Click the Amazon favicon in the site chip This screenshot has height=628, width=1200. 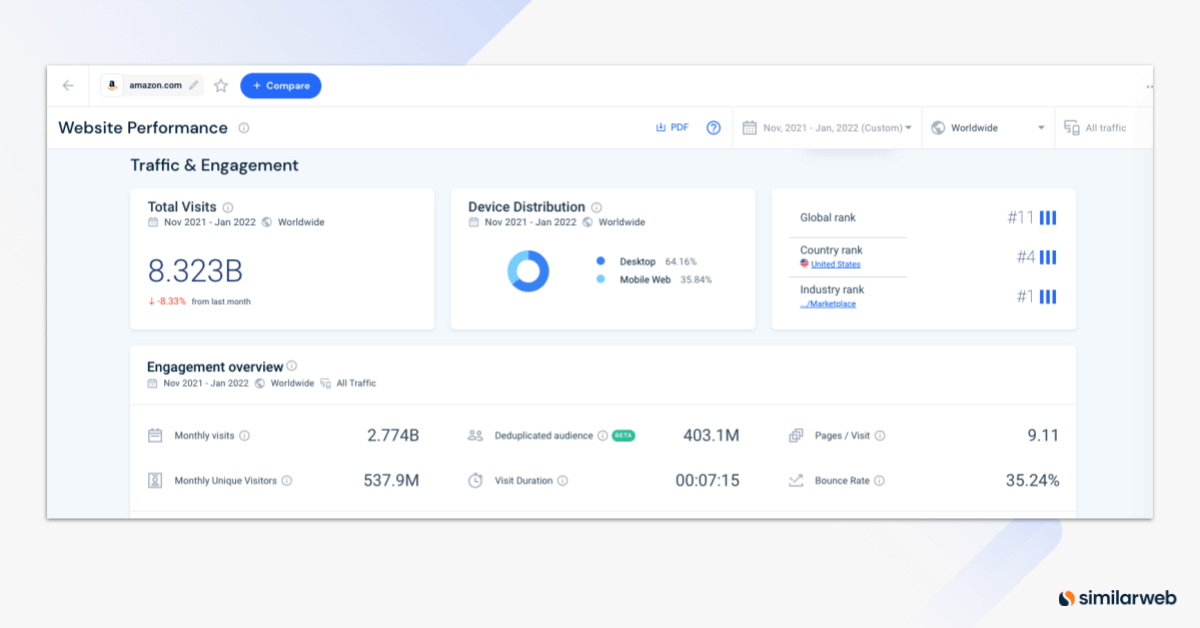pyautogui.click(x=112, y=86)
